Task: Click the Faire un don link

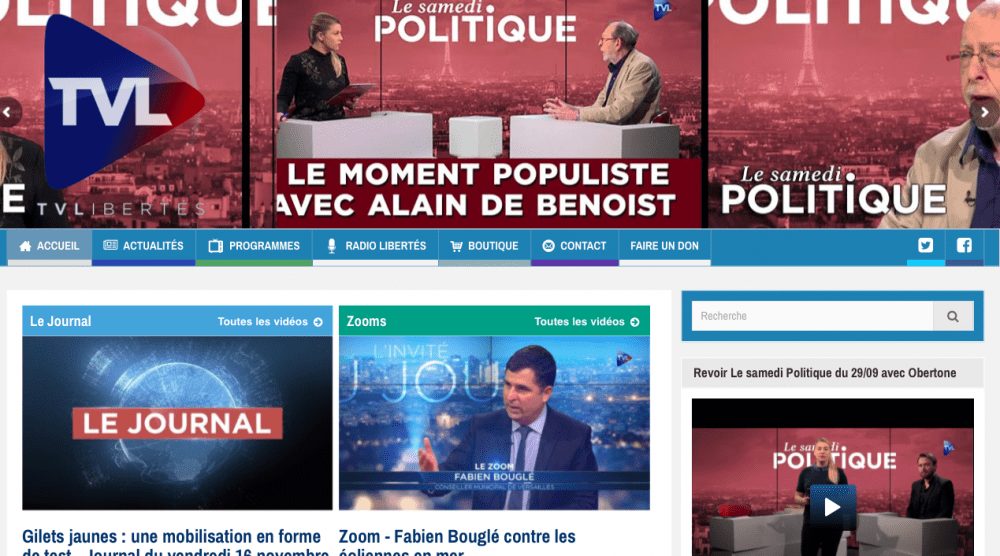Action: (x=665, y=246)
